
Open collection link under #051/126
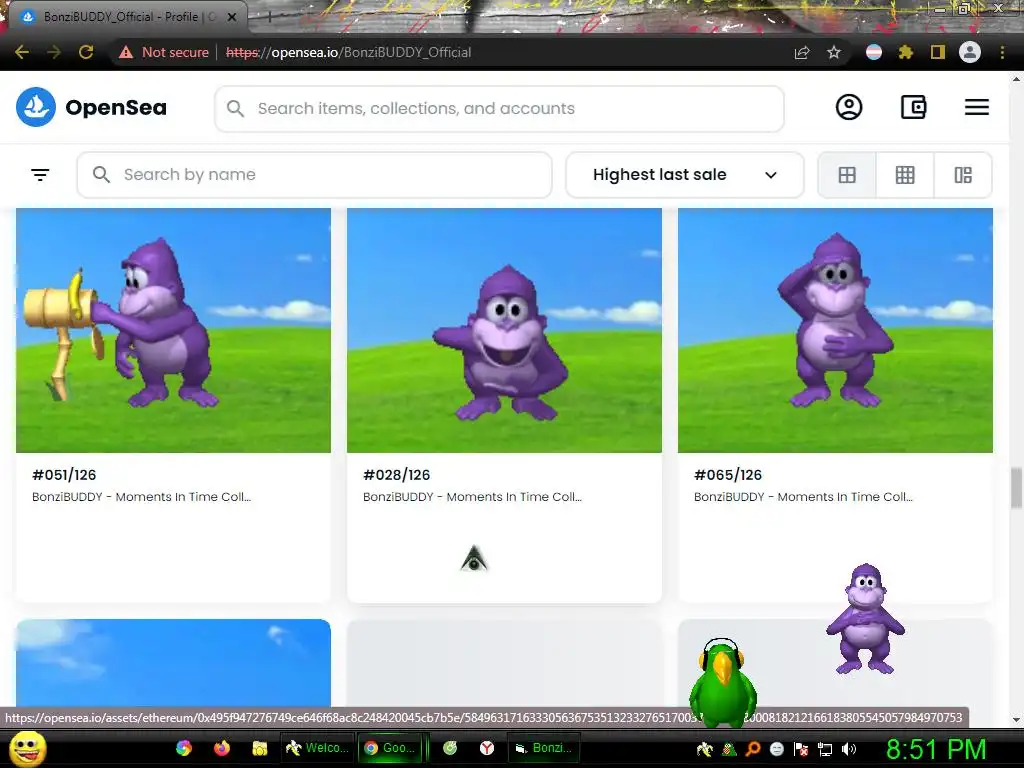(x=141, y=497)
